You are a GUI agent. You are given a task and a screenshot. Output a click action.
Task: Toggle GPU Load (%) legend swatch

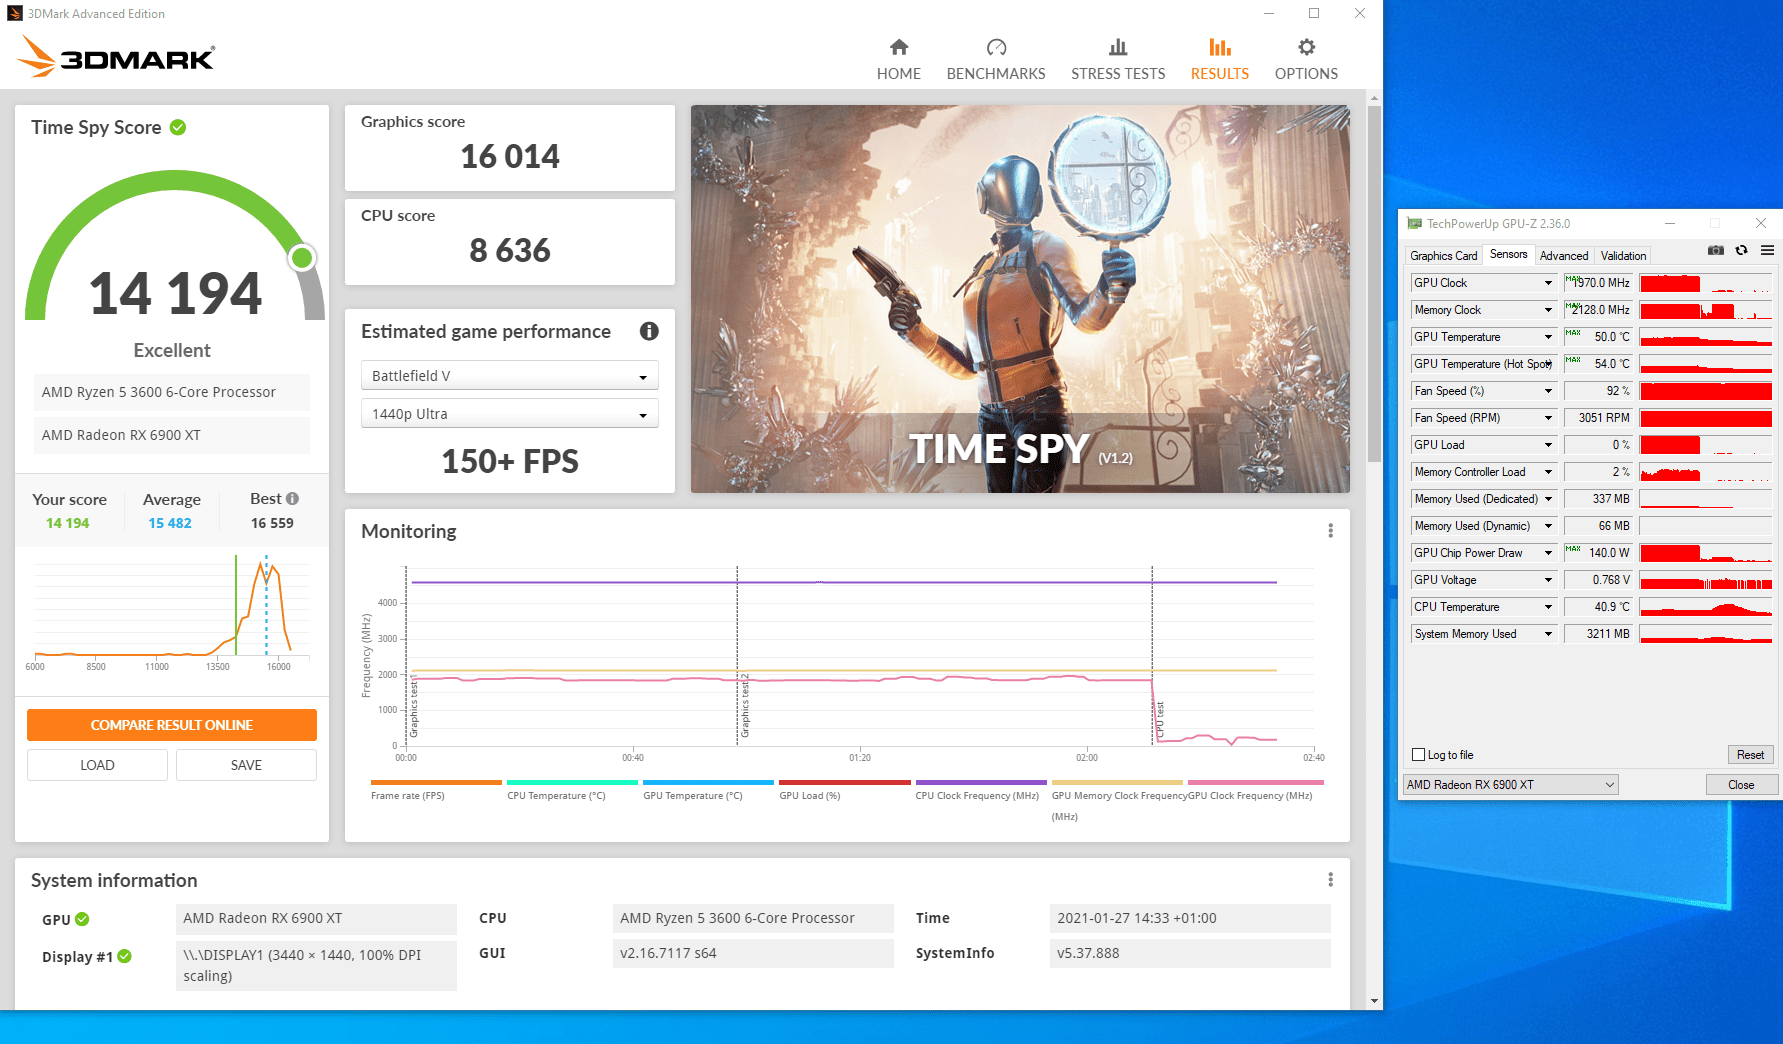[x=845, y=782]
